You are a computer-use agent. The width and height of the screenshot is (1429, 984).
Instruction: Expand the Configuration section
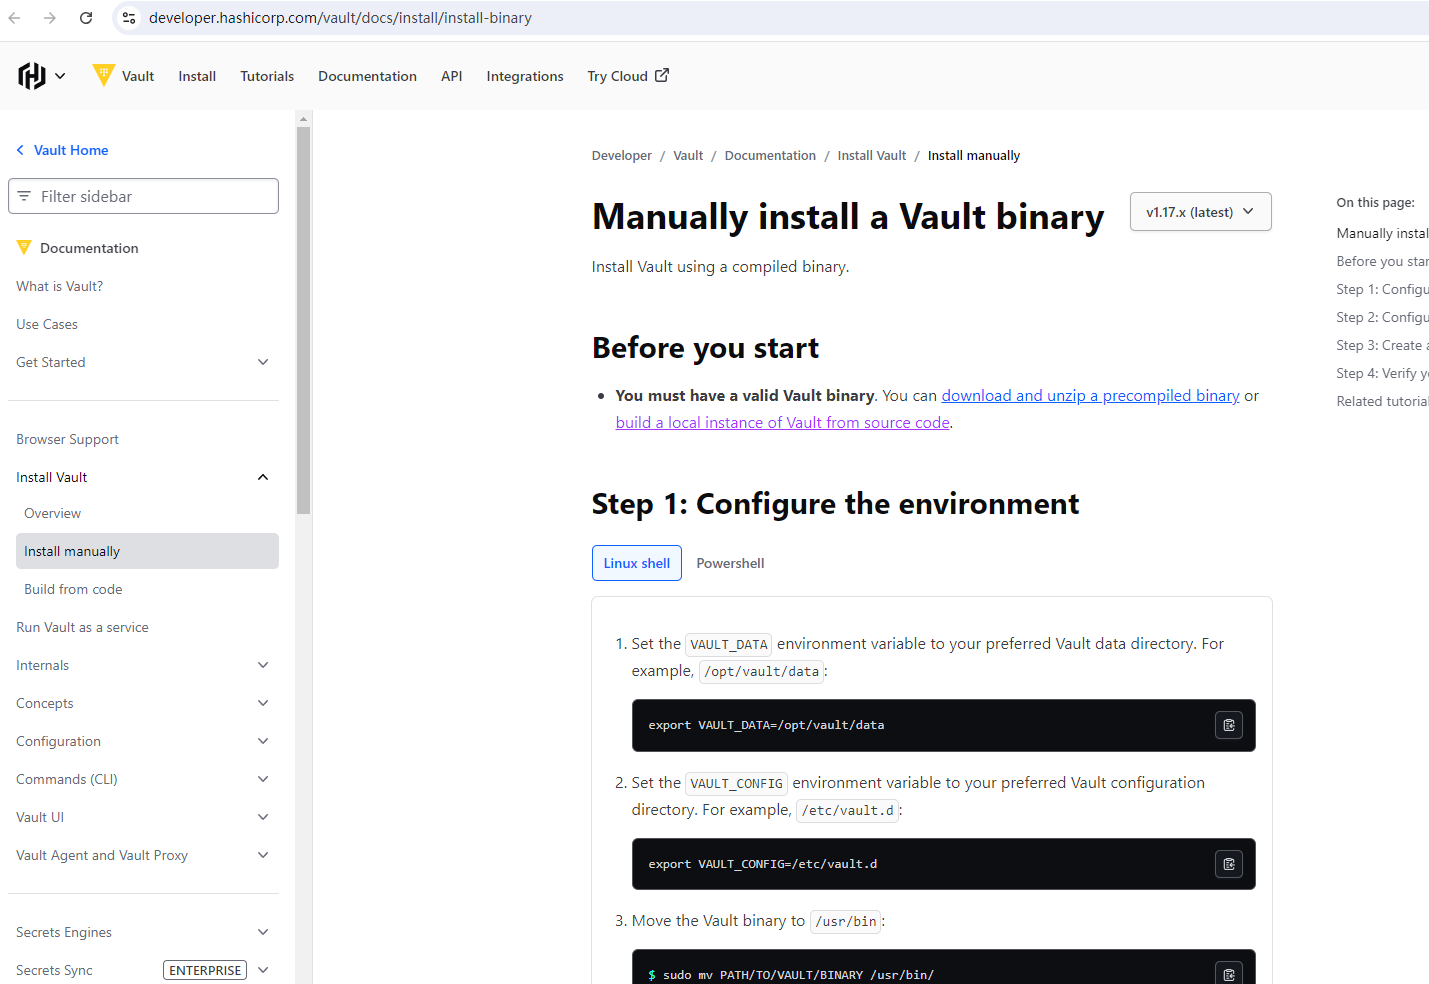click(263, 741)
